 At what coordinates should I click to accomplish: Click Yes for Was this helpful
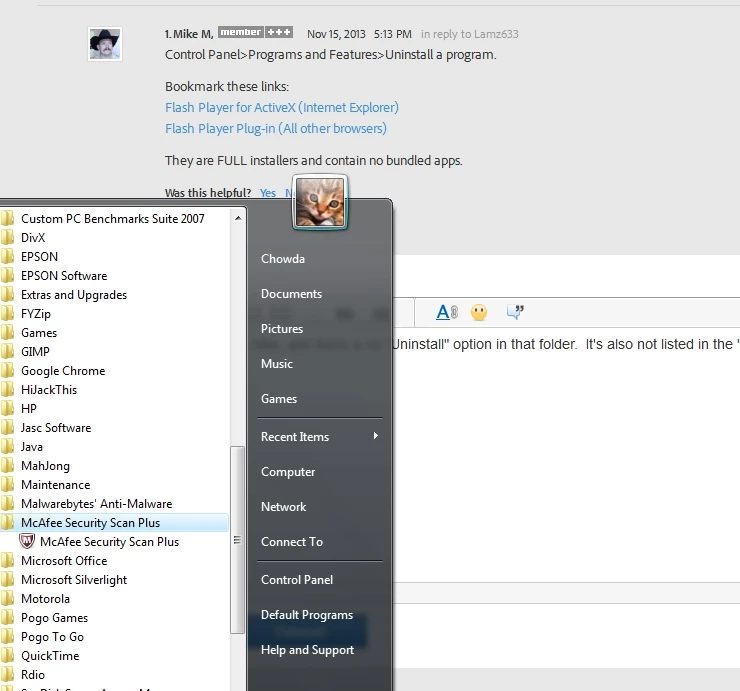click(x=268, y=193)
